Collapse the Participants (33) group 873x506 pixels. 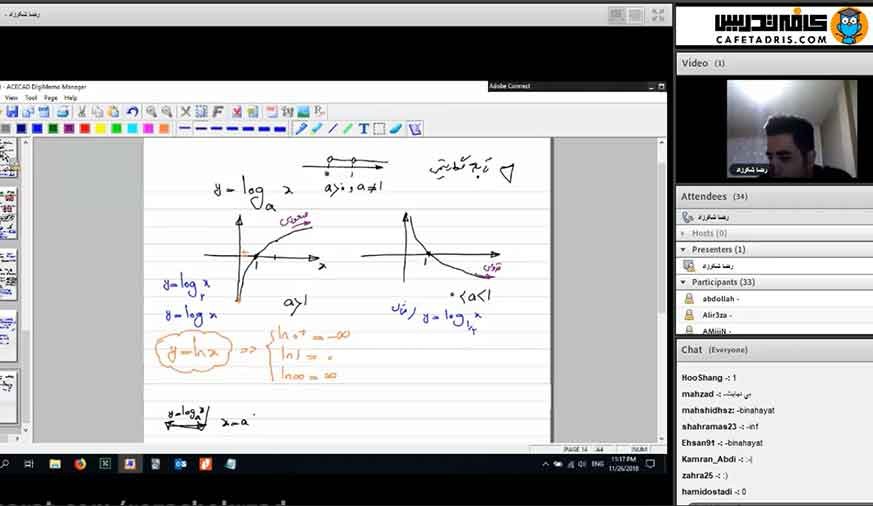[x=683, y=283]
